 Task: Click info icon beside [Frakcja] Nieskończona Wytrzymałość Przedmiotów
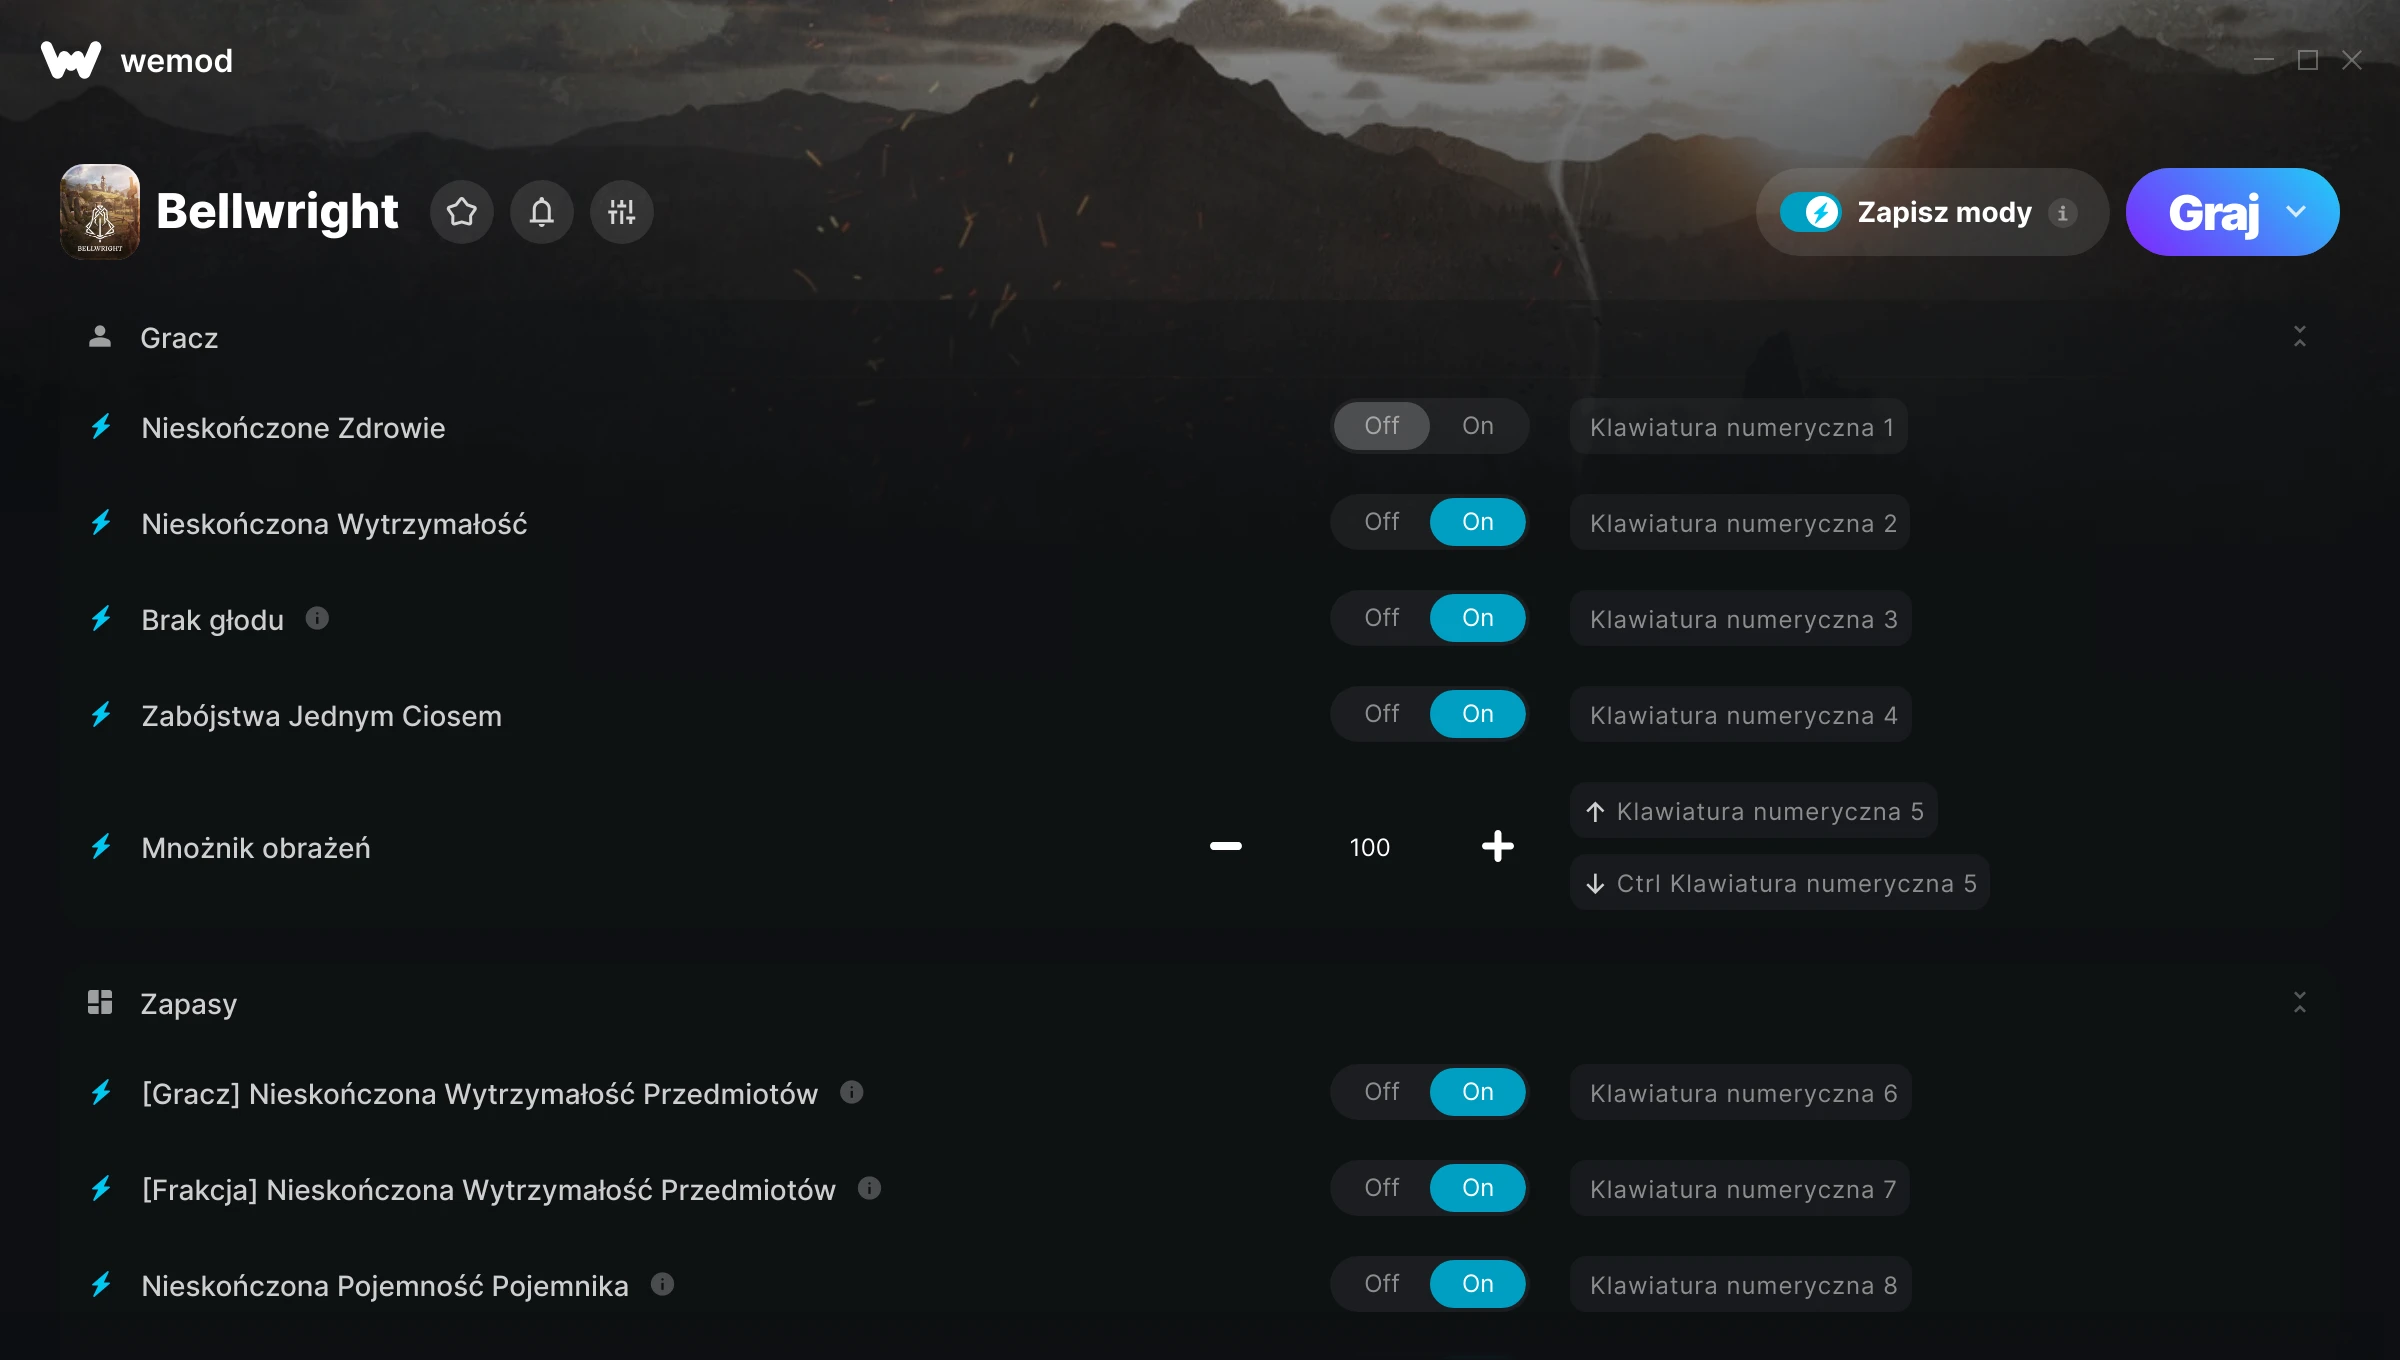pos(869,1188)
